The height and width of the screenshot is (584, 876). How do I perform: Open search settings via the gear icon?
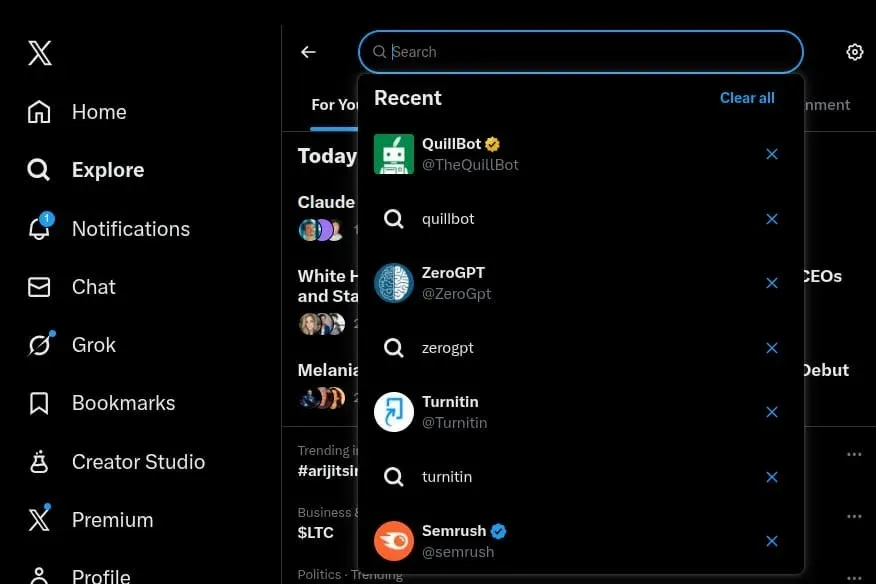[854, 51]
